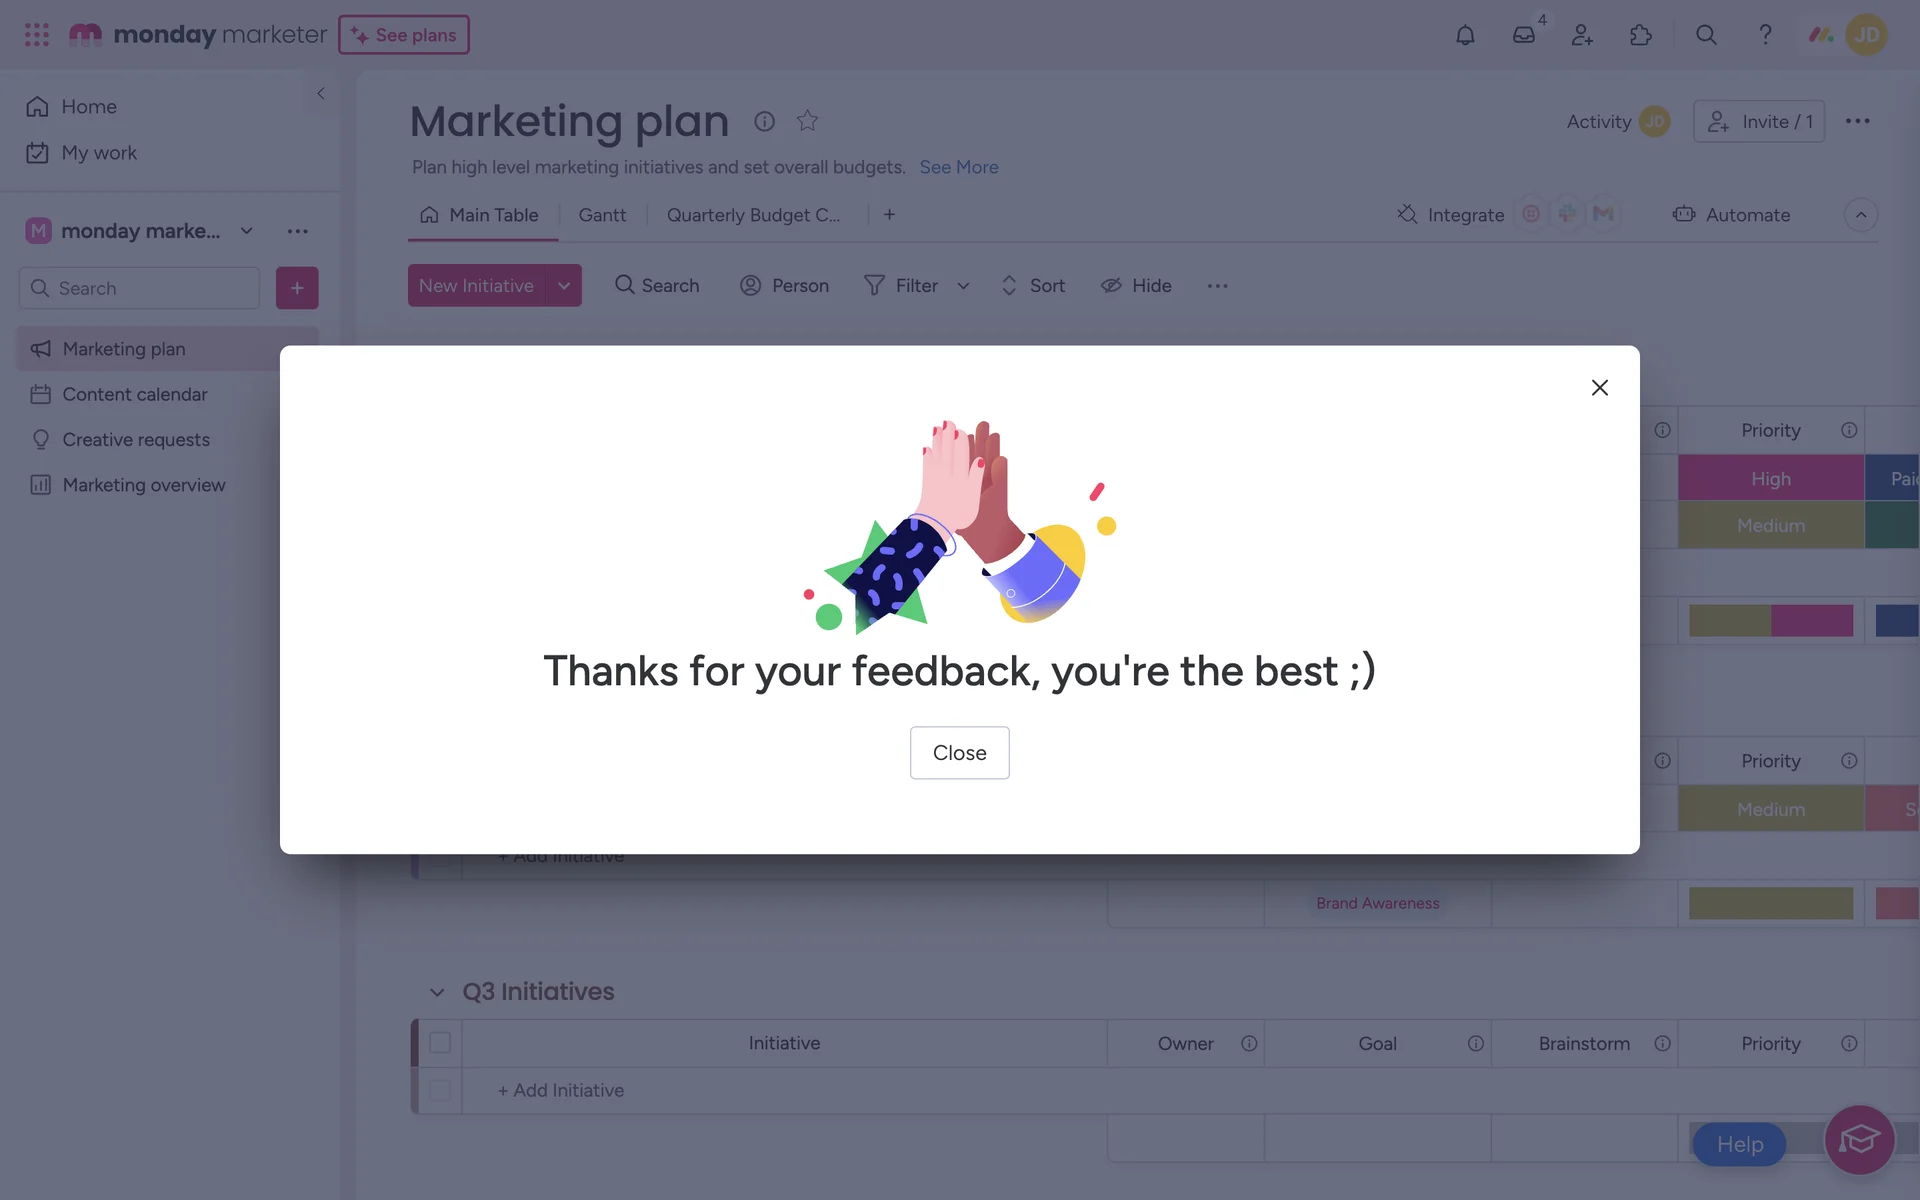Tick the checkbox beside Add Initiative row
The image size is (1920, 1200).
pos(440,1090)
